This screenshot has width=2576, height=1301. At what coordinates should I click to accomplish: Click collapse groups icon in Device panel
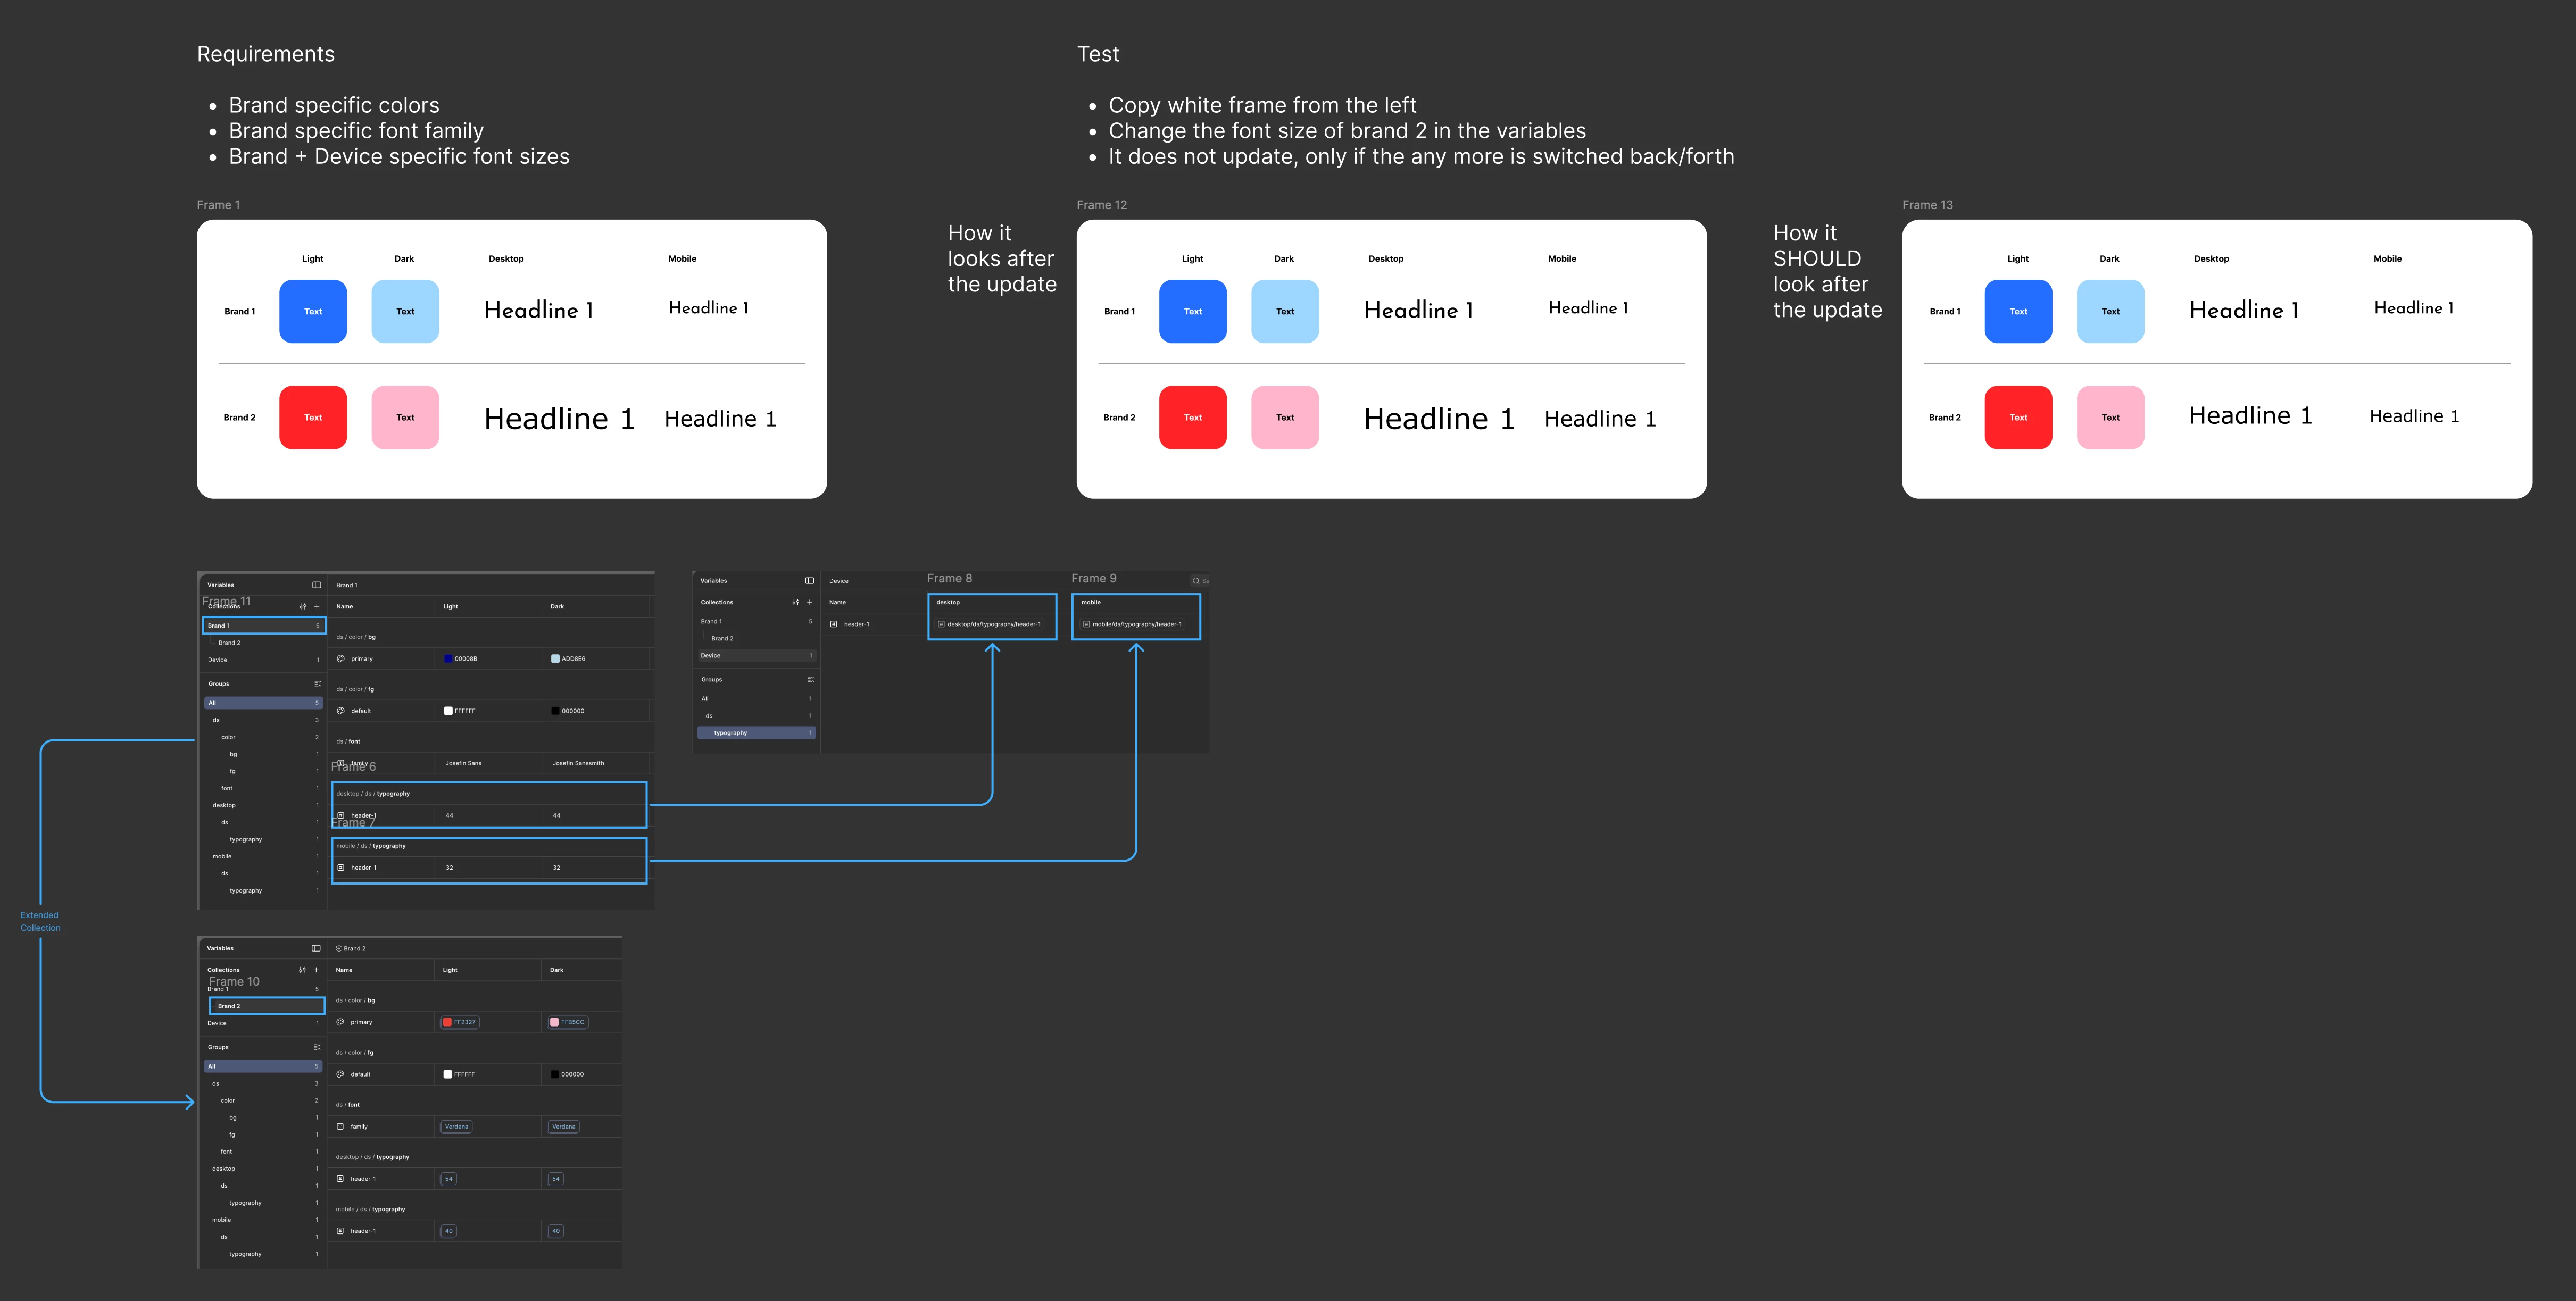coord(810,680)
